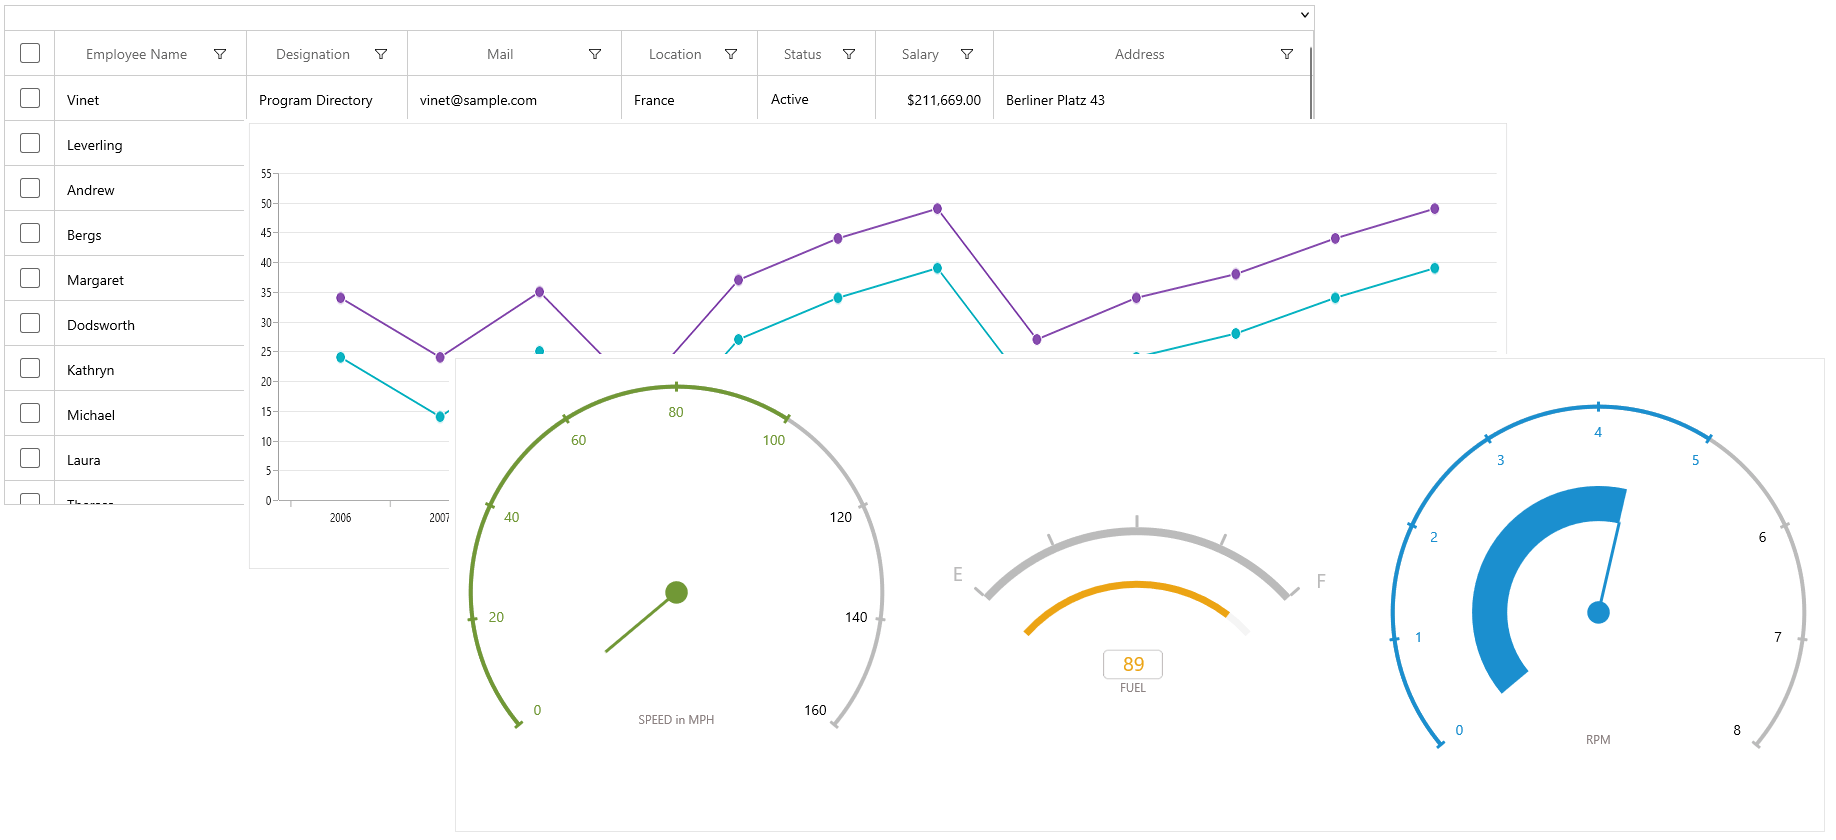Viewport: 1836px width, 840px height.
Task: Click the purple data point above 2006
Action: click(x=341, y=298)
